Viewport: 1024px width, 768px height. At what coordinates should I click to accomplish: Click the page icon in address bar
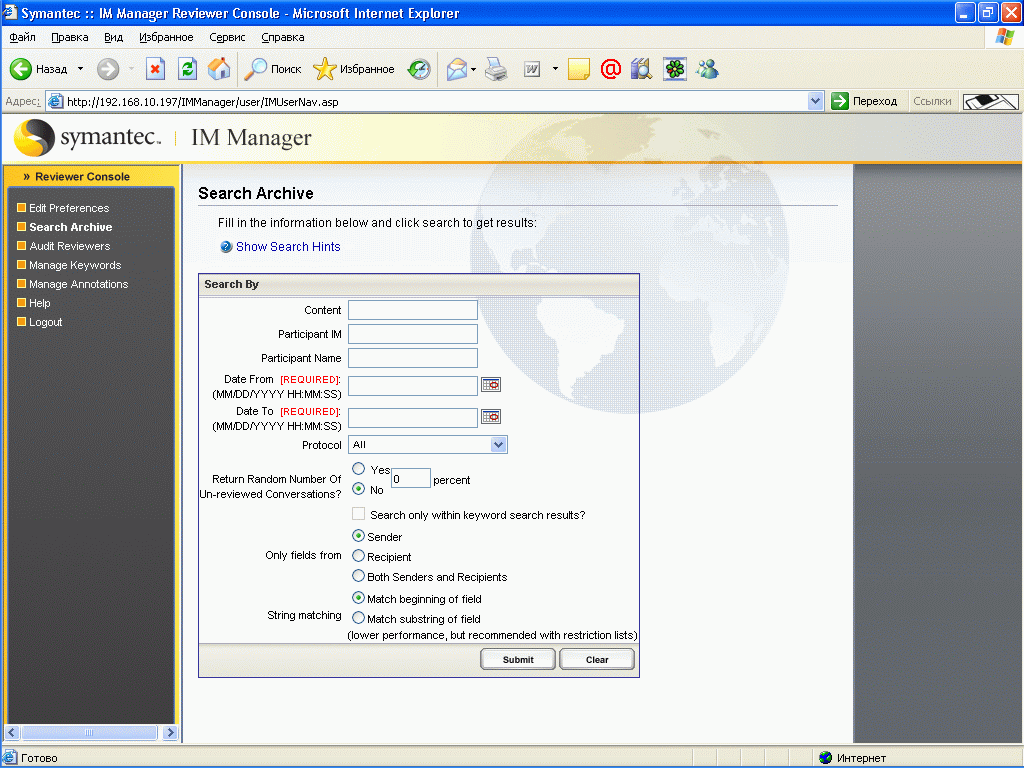[x=56, y=101]
